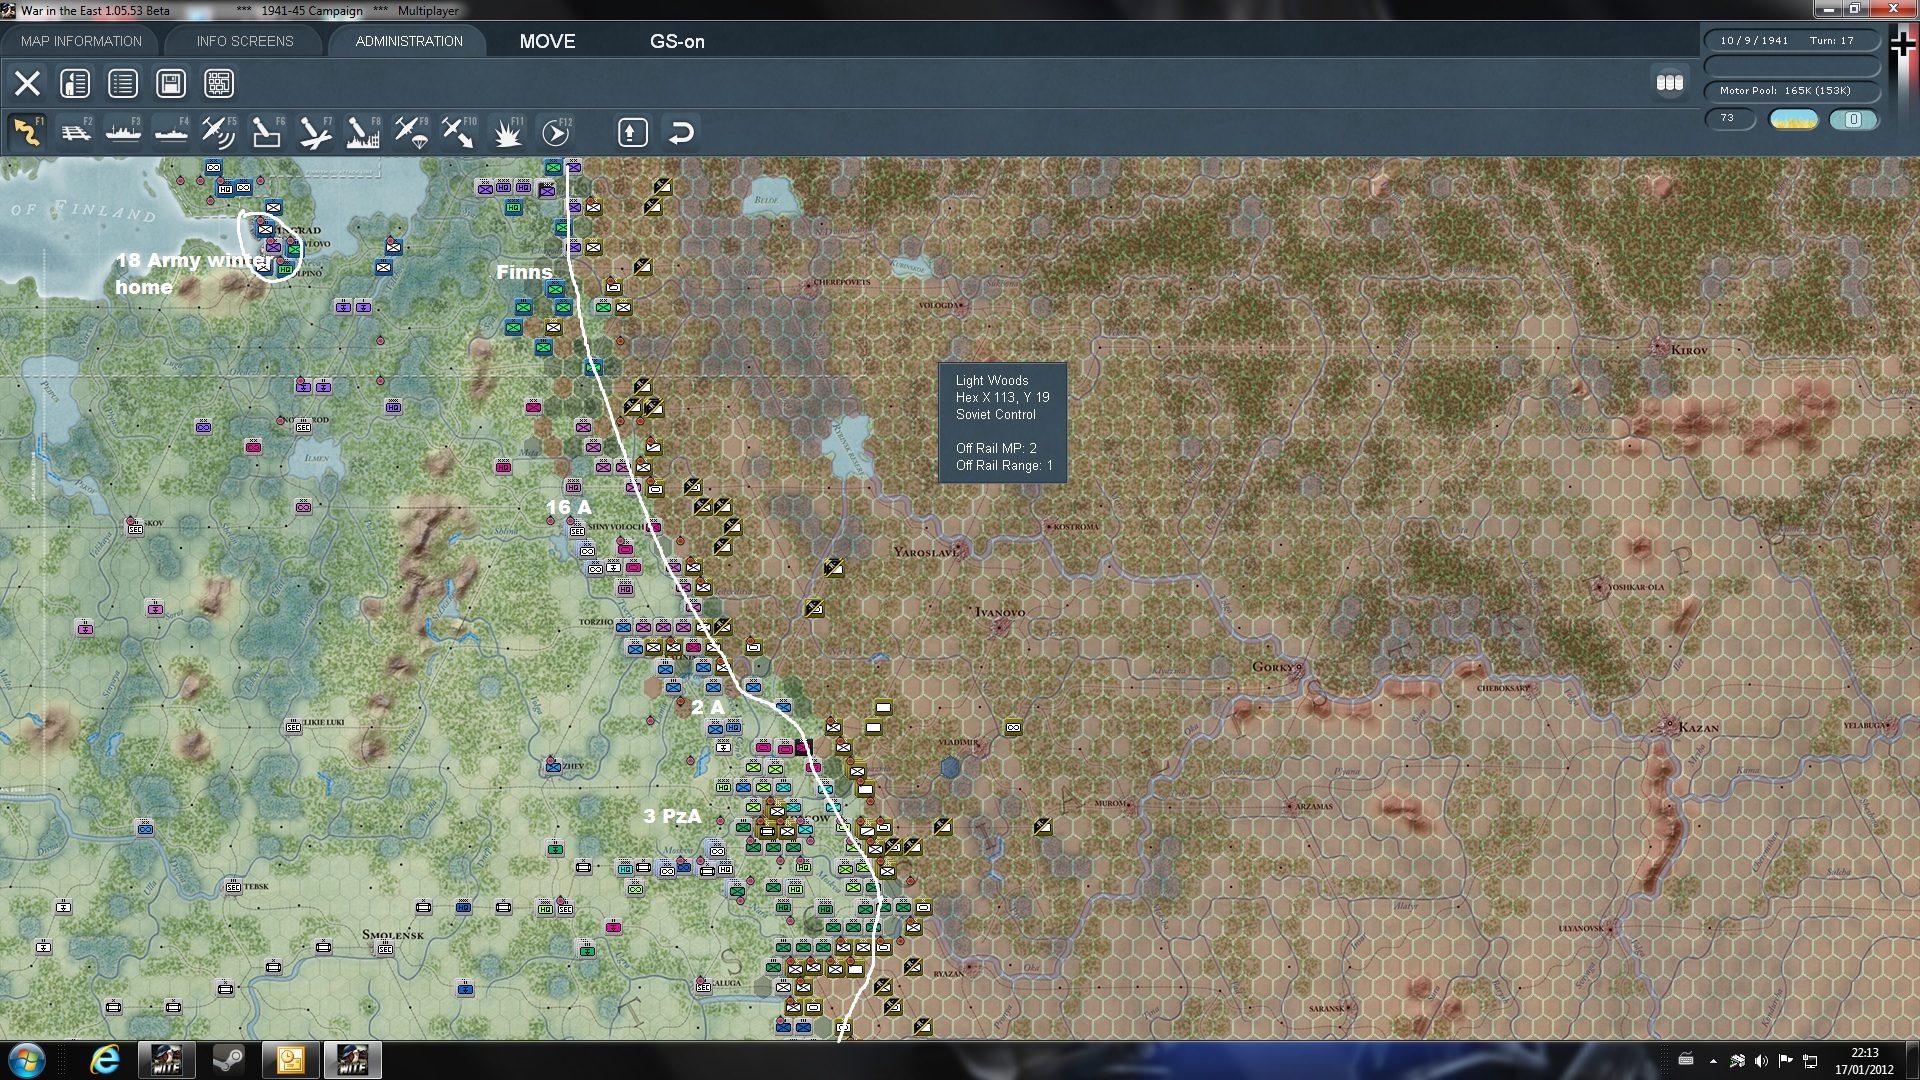Select the F6 bomb unit mode icon
1920x1080 pixels.
click(267, 132)
